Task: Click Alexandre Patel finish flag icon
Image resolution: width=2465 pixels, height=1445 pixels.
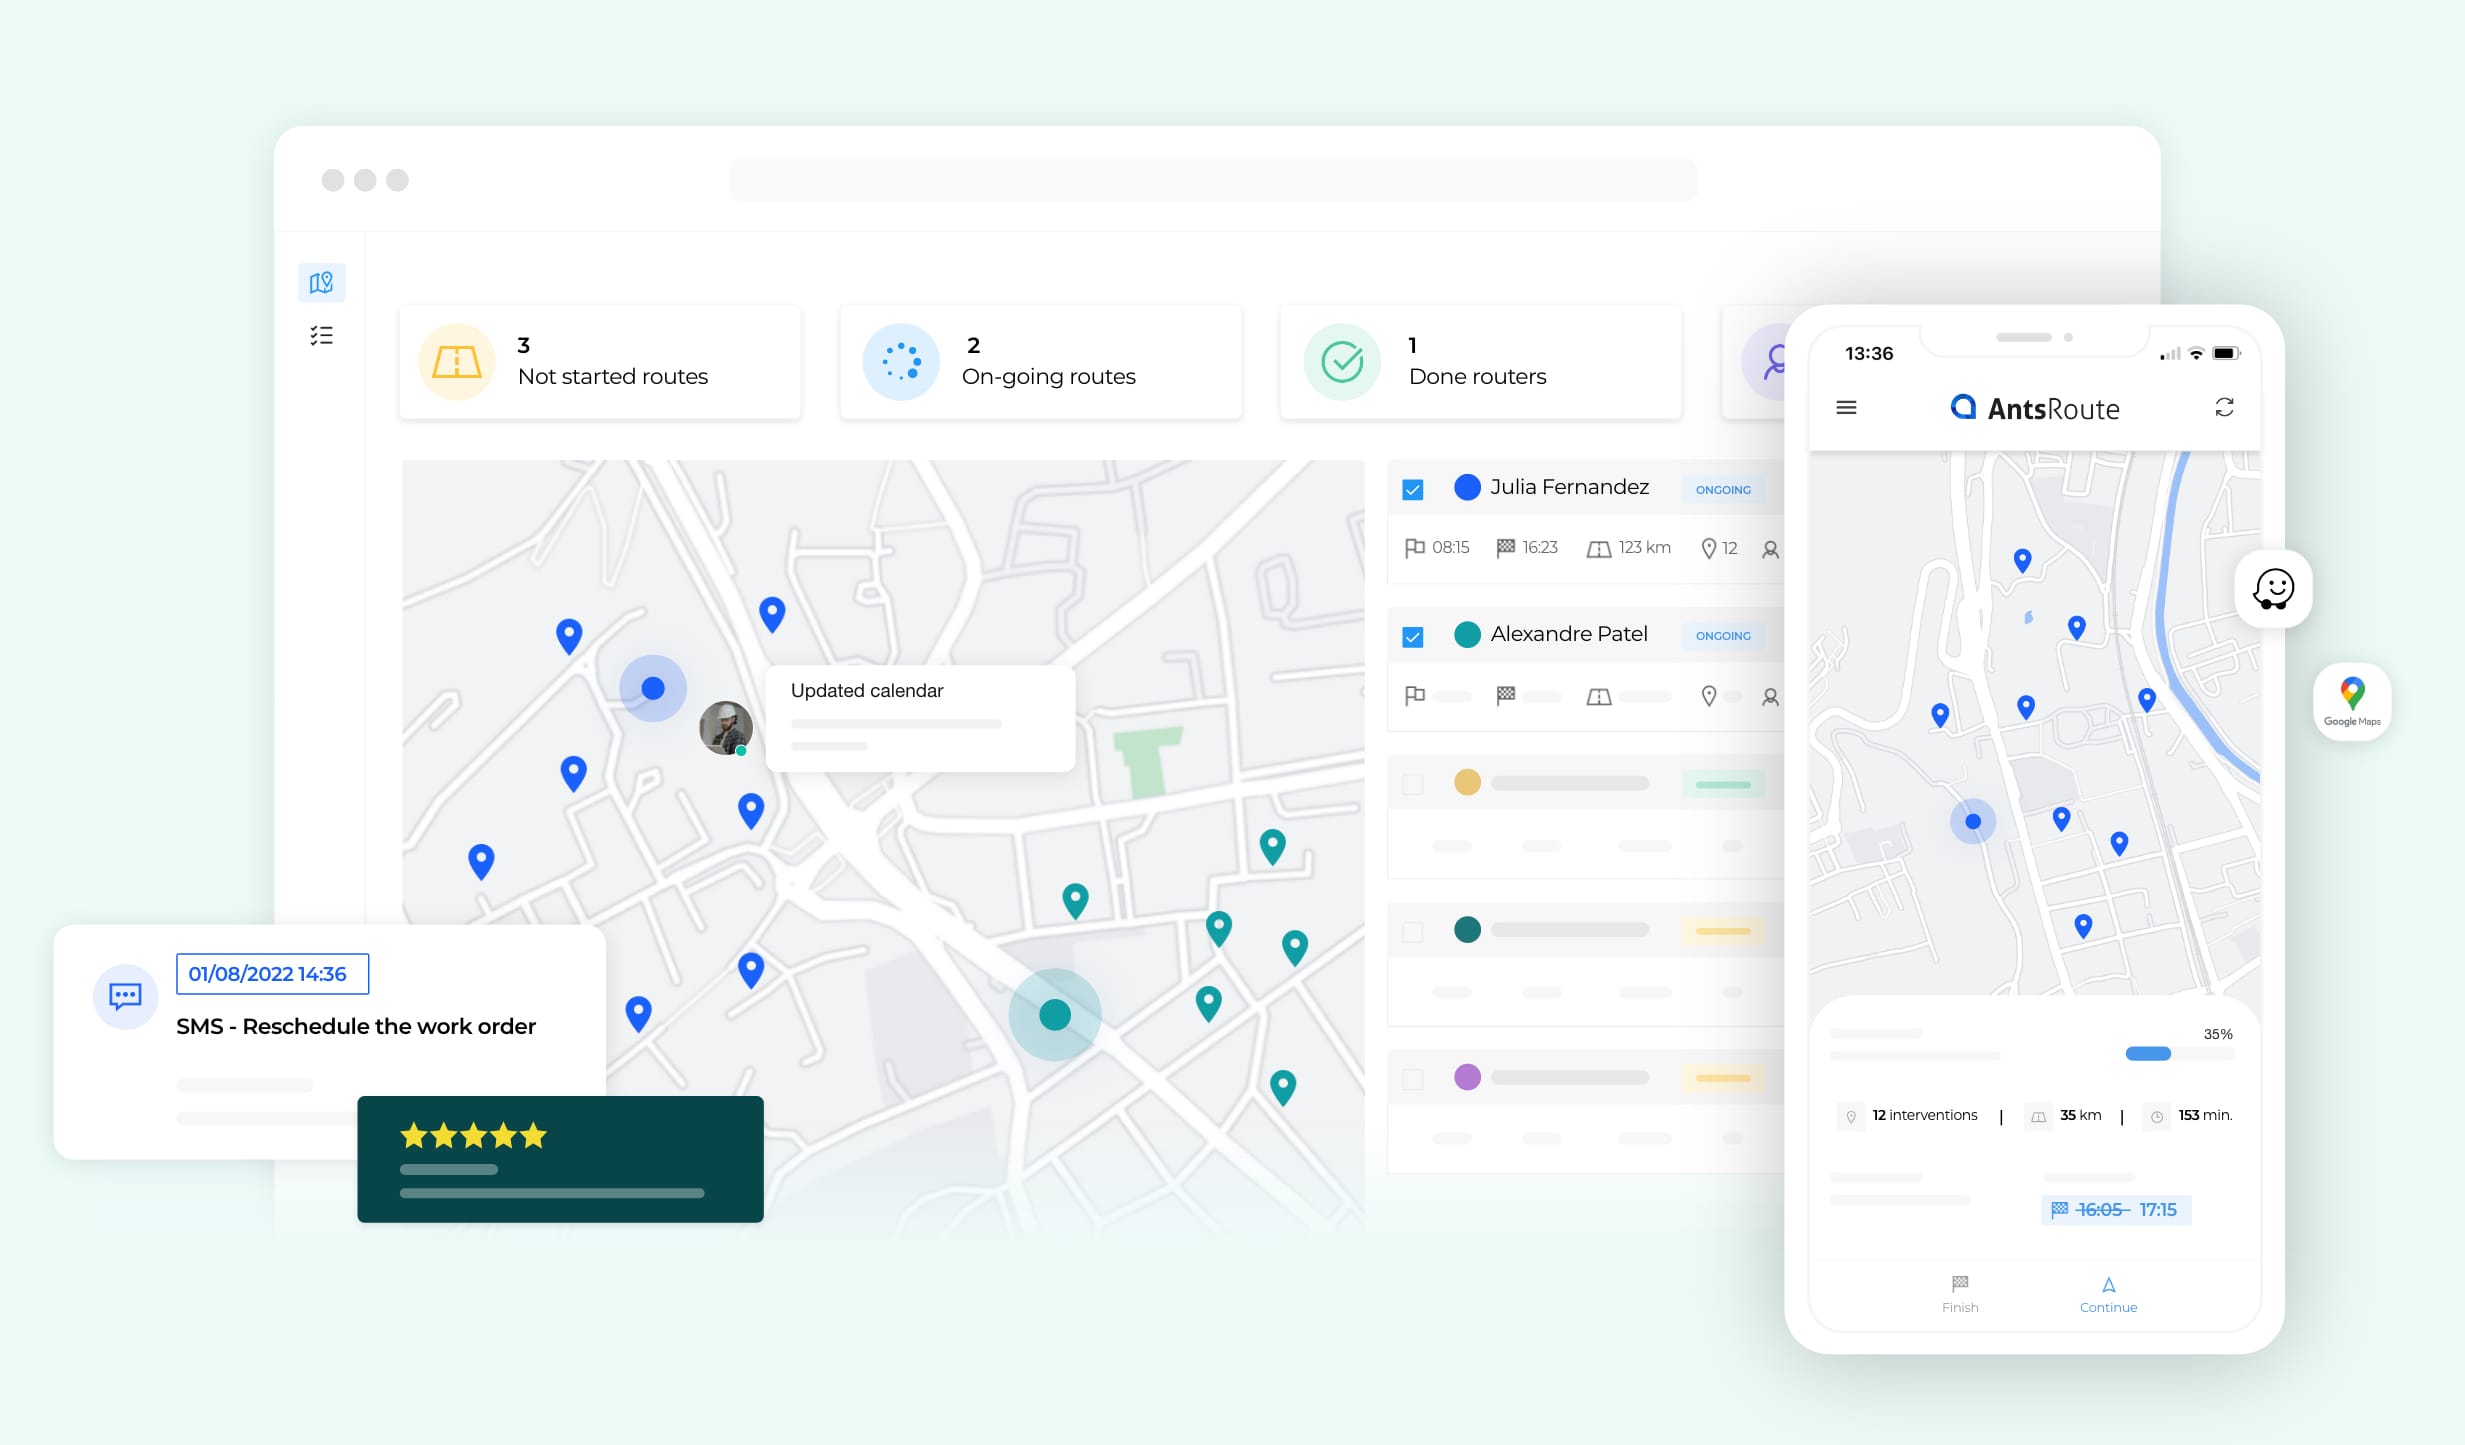Action: coord(1505,695)
